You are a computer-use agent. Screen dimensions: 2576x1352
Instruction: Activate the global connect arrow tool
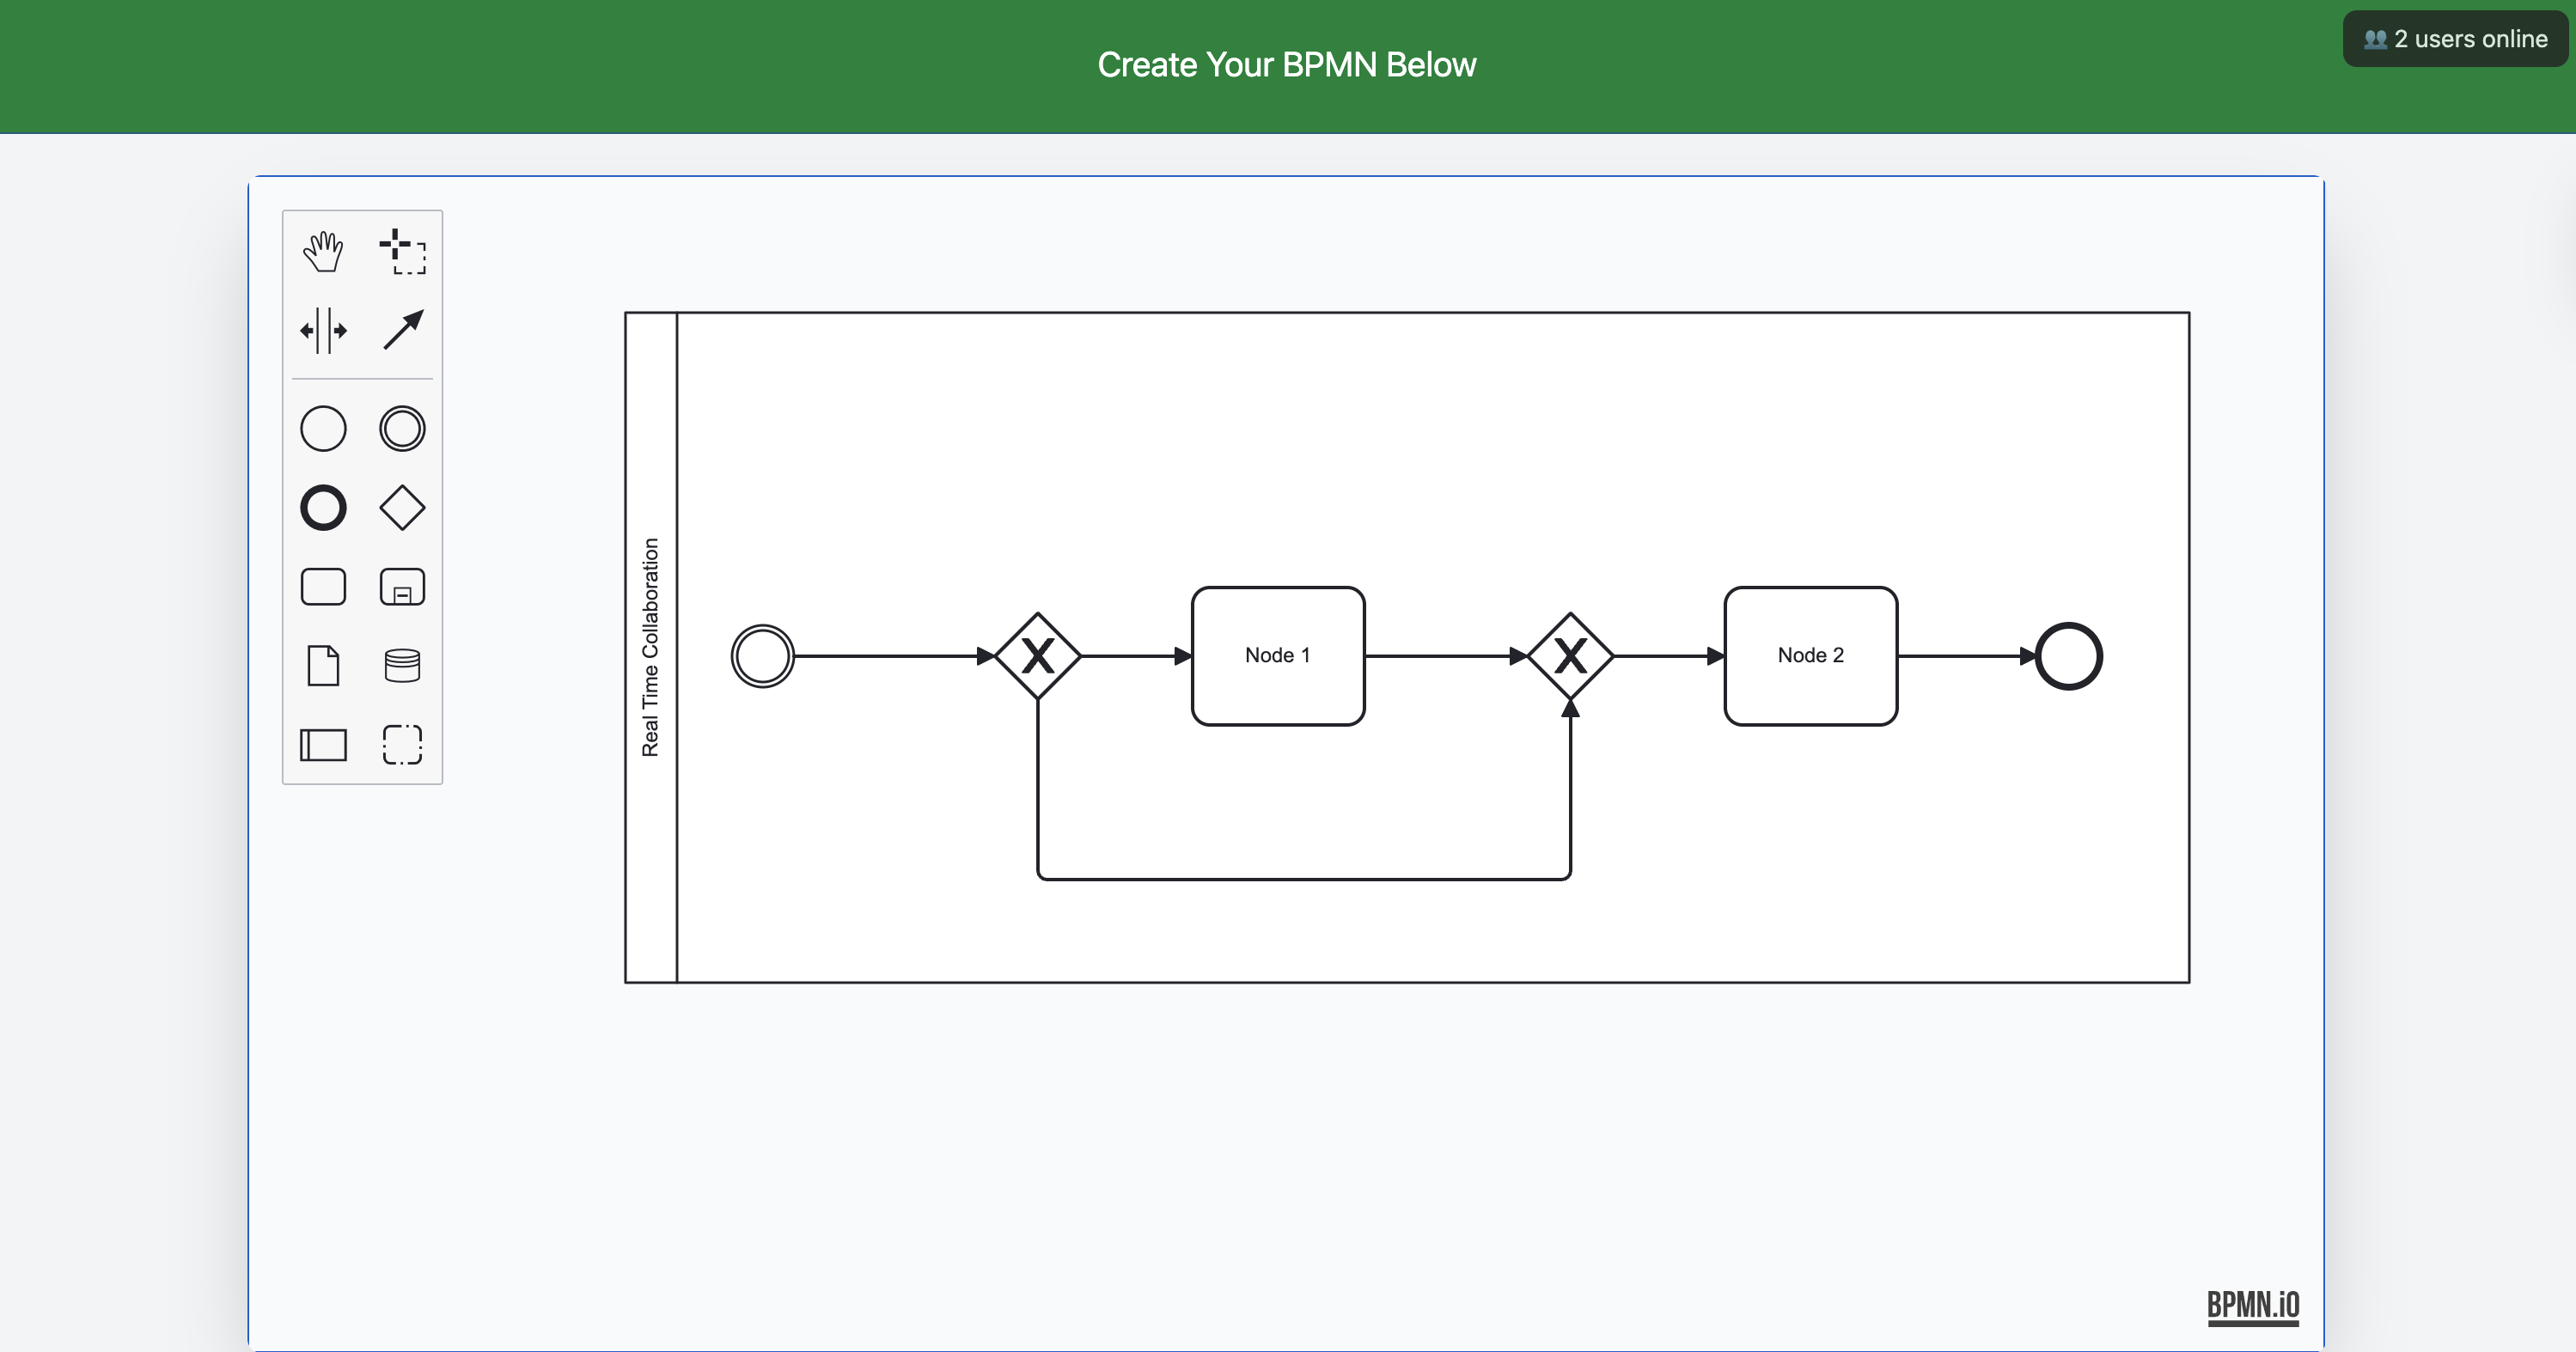coord(402,330)
